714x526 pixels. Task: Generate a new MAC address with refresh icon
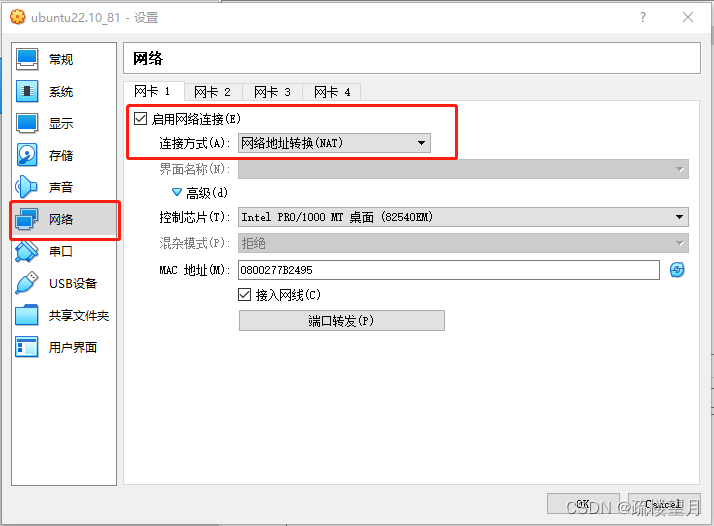(677, 270)
